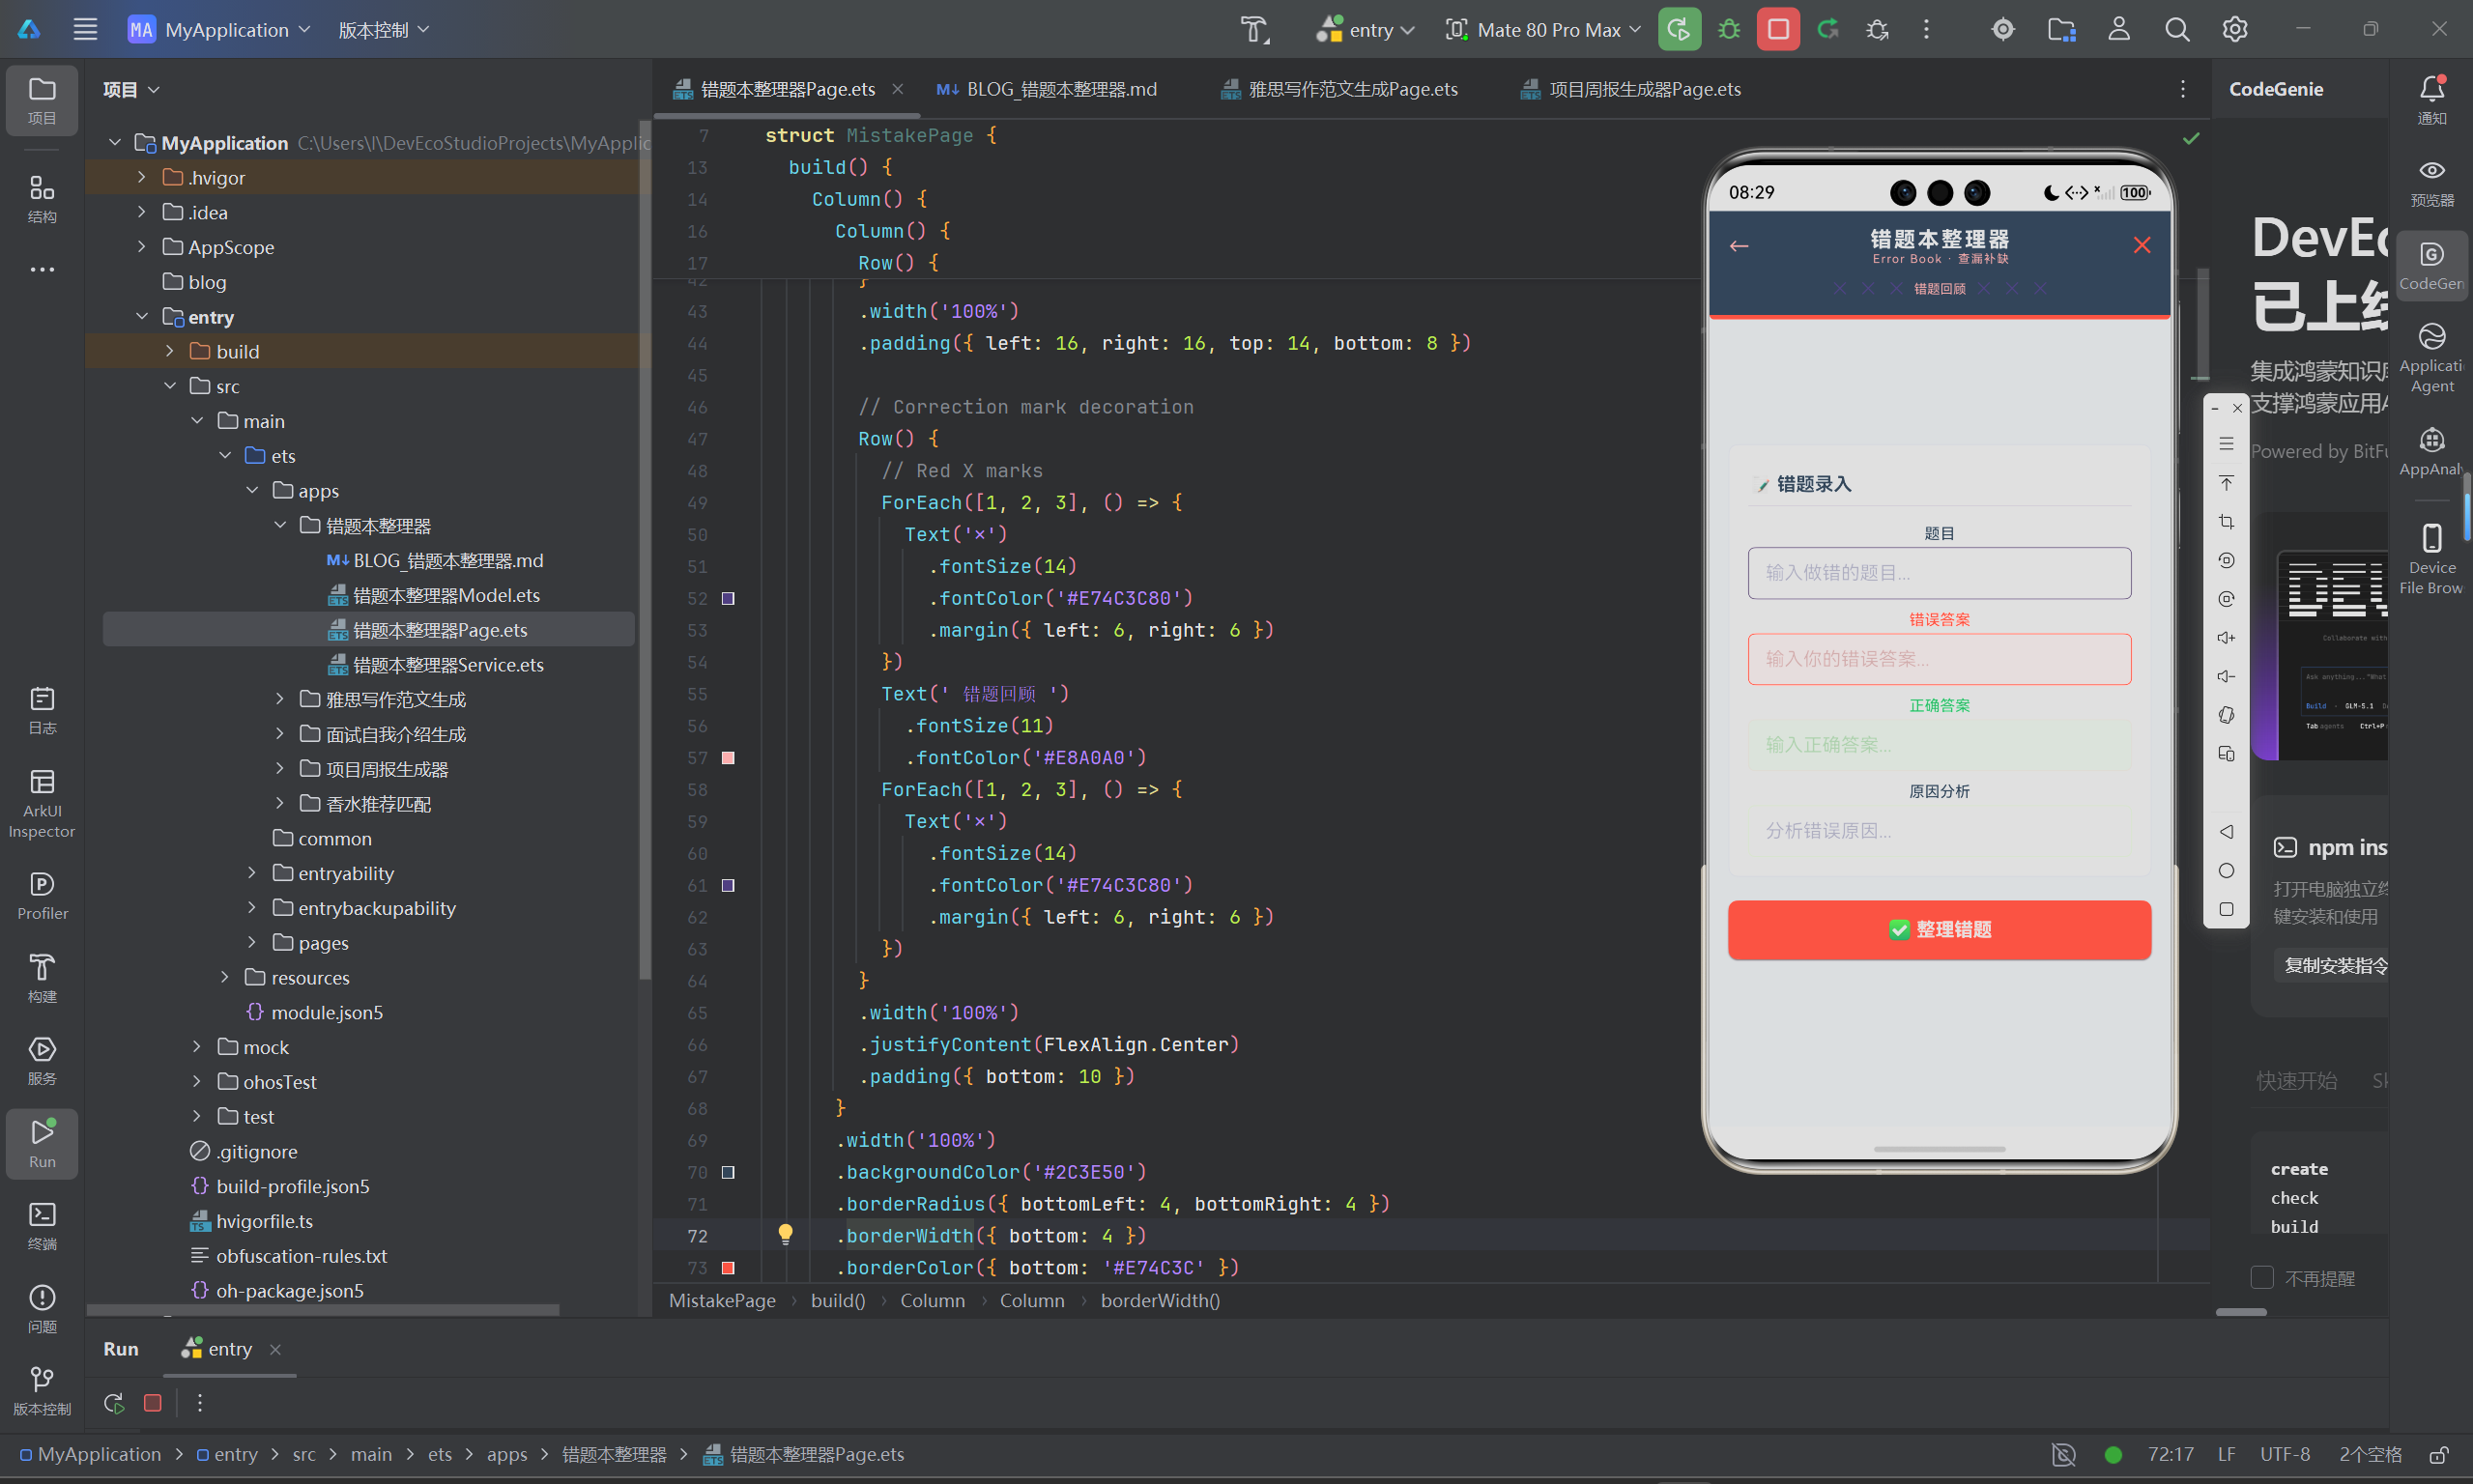
Task: Click the 输入你的错误答案 input field
Action: click(x=1939, y=659)
